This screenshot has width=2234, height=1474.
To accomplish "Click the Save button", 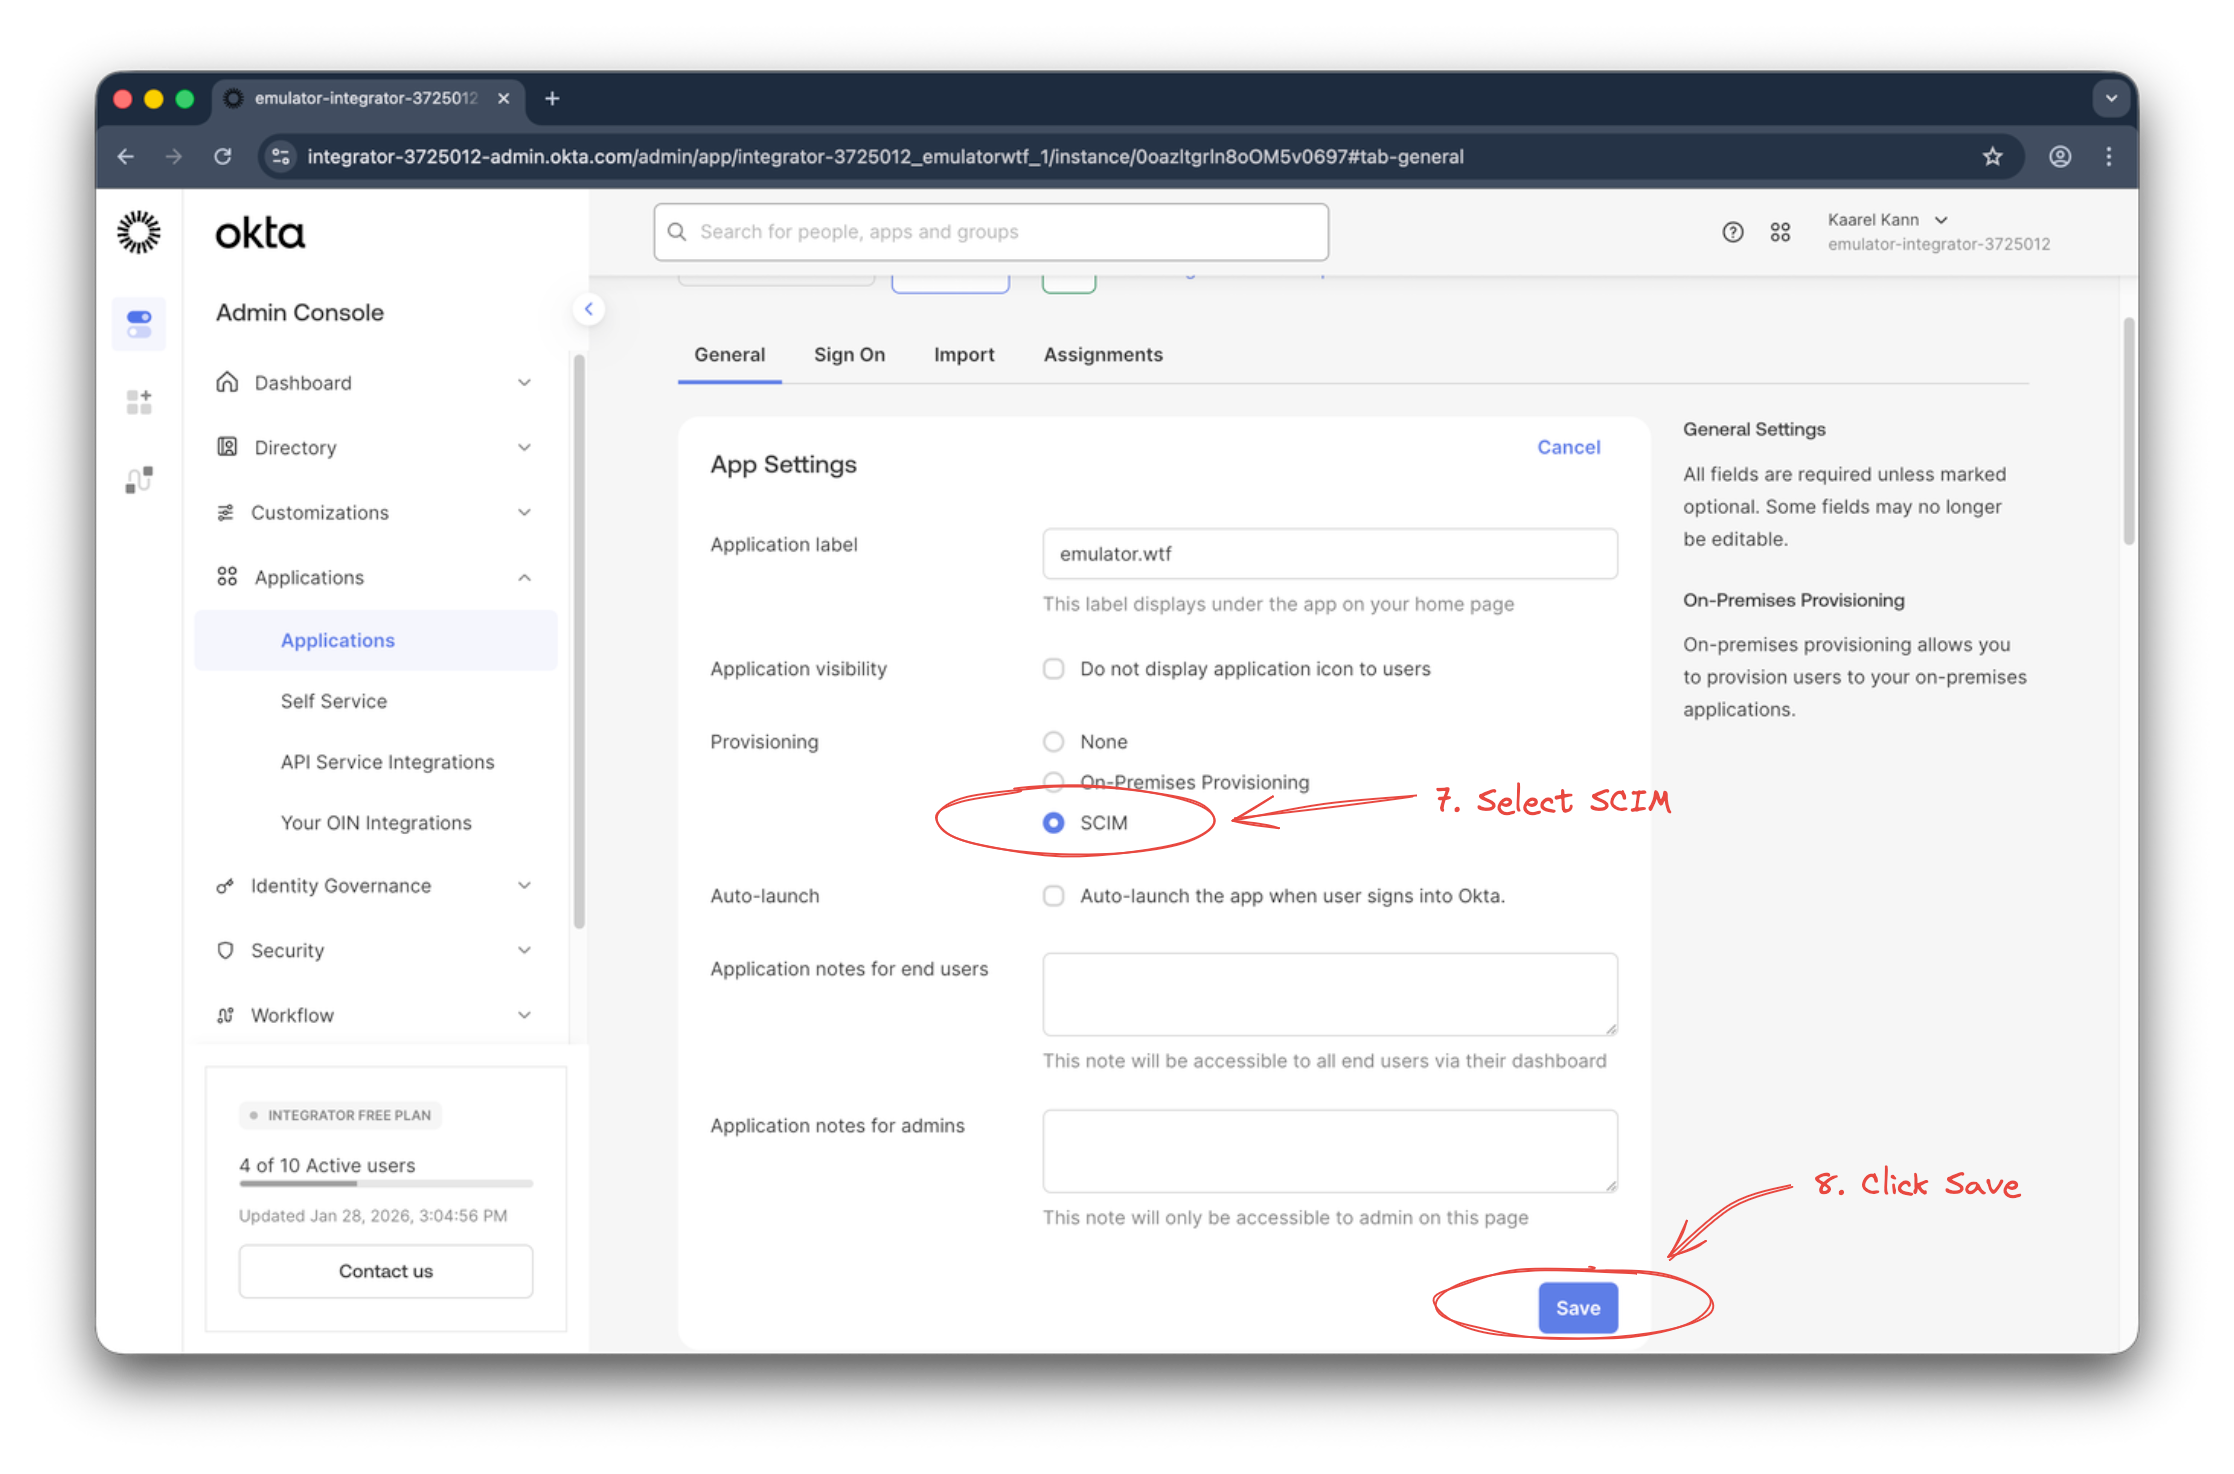I will click(1578, 1307).
